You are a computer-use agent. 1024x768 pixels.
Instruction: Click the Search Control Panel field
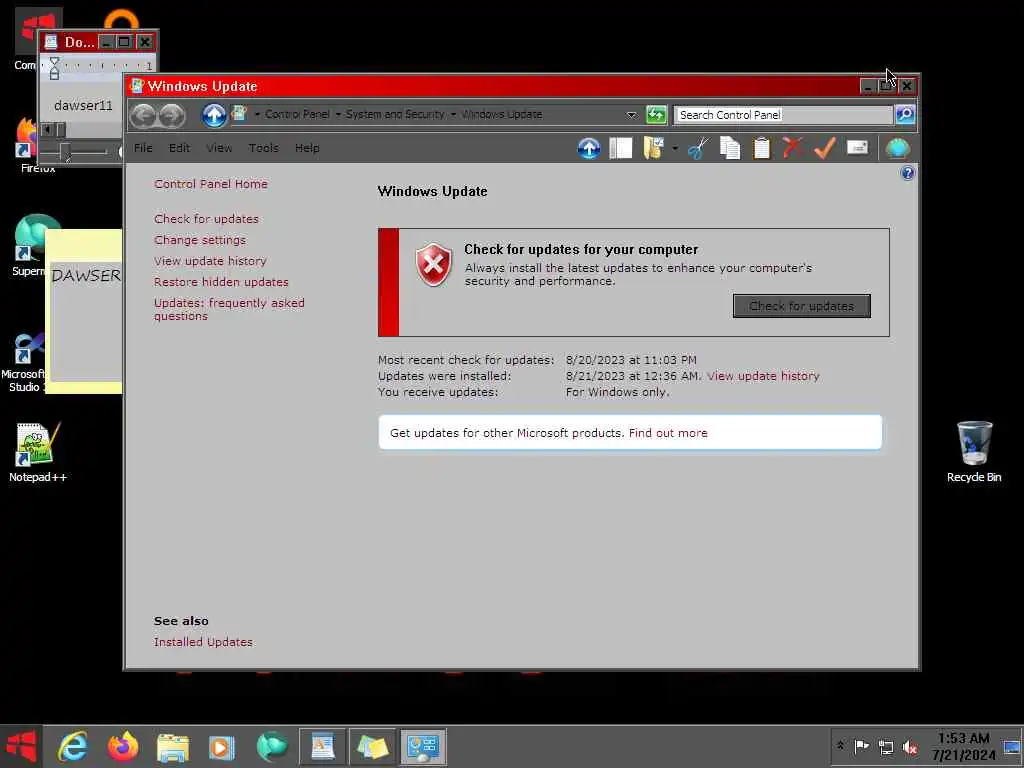coord(783,115)
